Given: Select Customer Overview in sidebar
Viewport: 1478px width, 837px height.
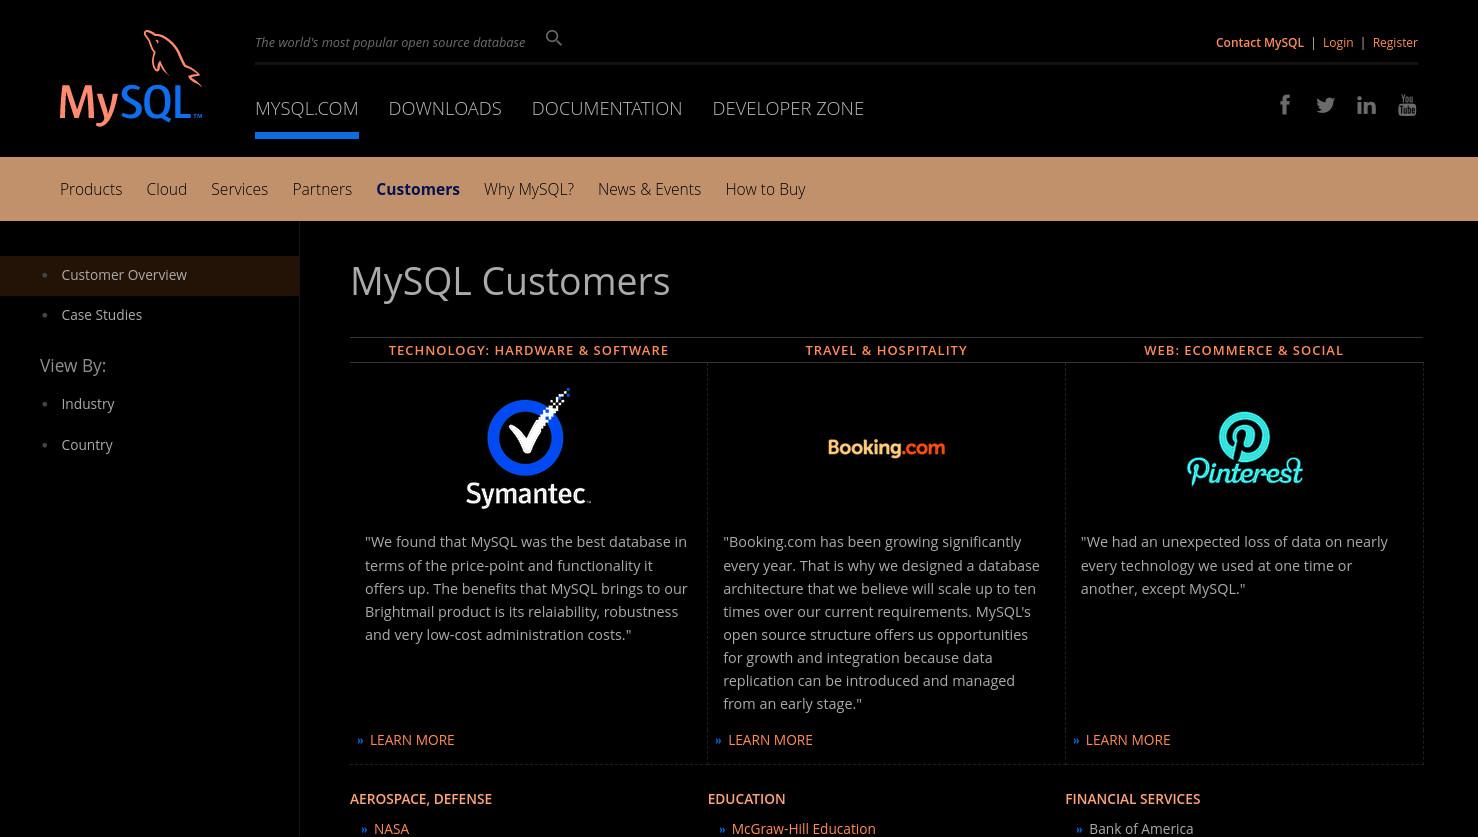Looking at the screenshot, I should coord(124,275).
